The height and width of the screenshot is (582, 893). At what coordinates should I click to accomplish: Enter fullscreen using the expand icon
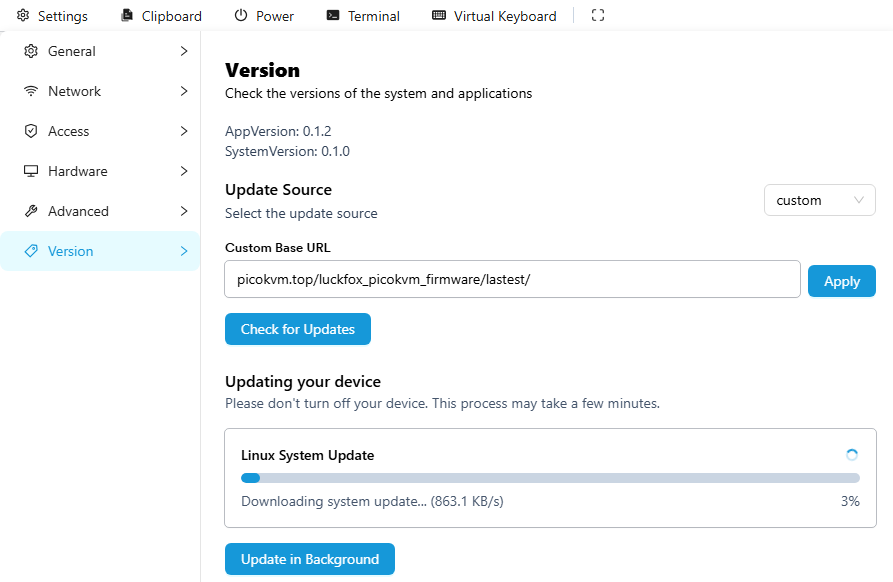(x=598, y=16)
